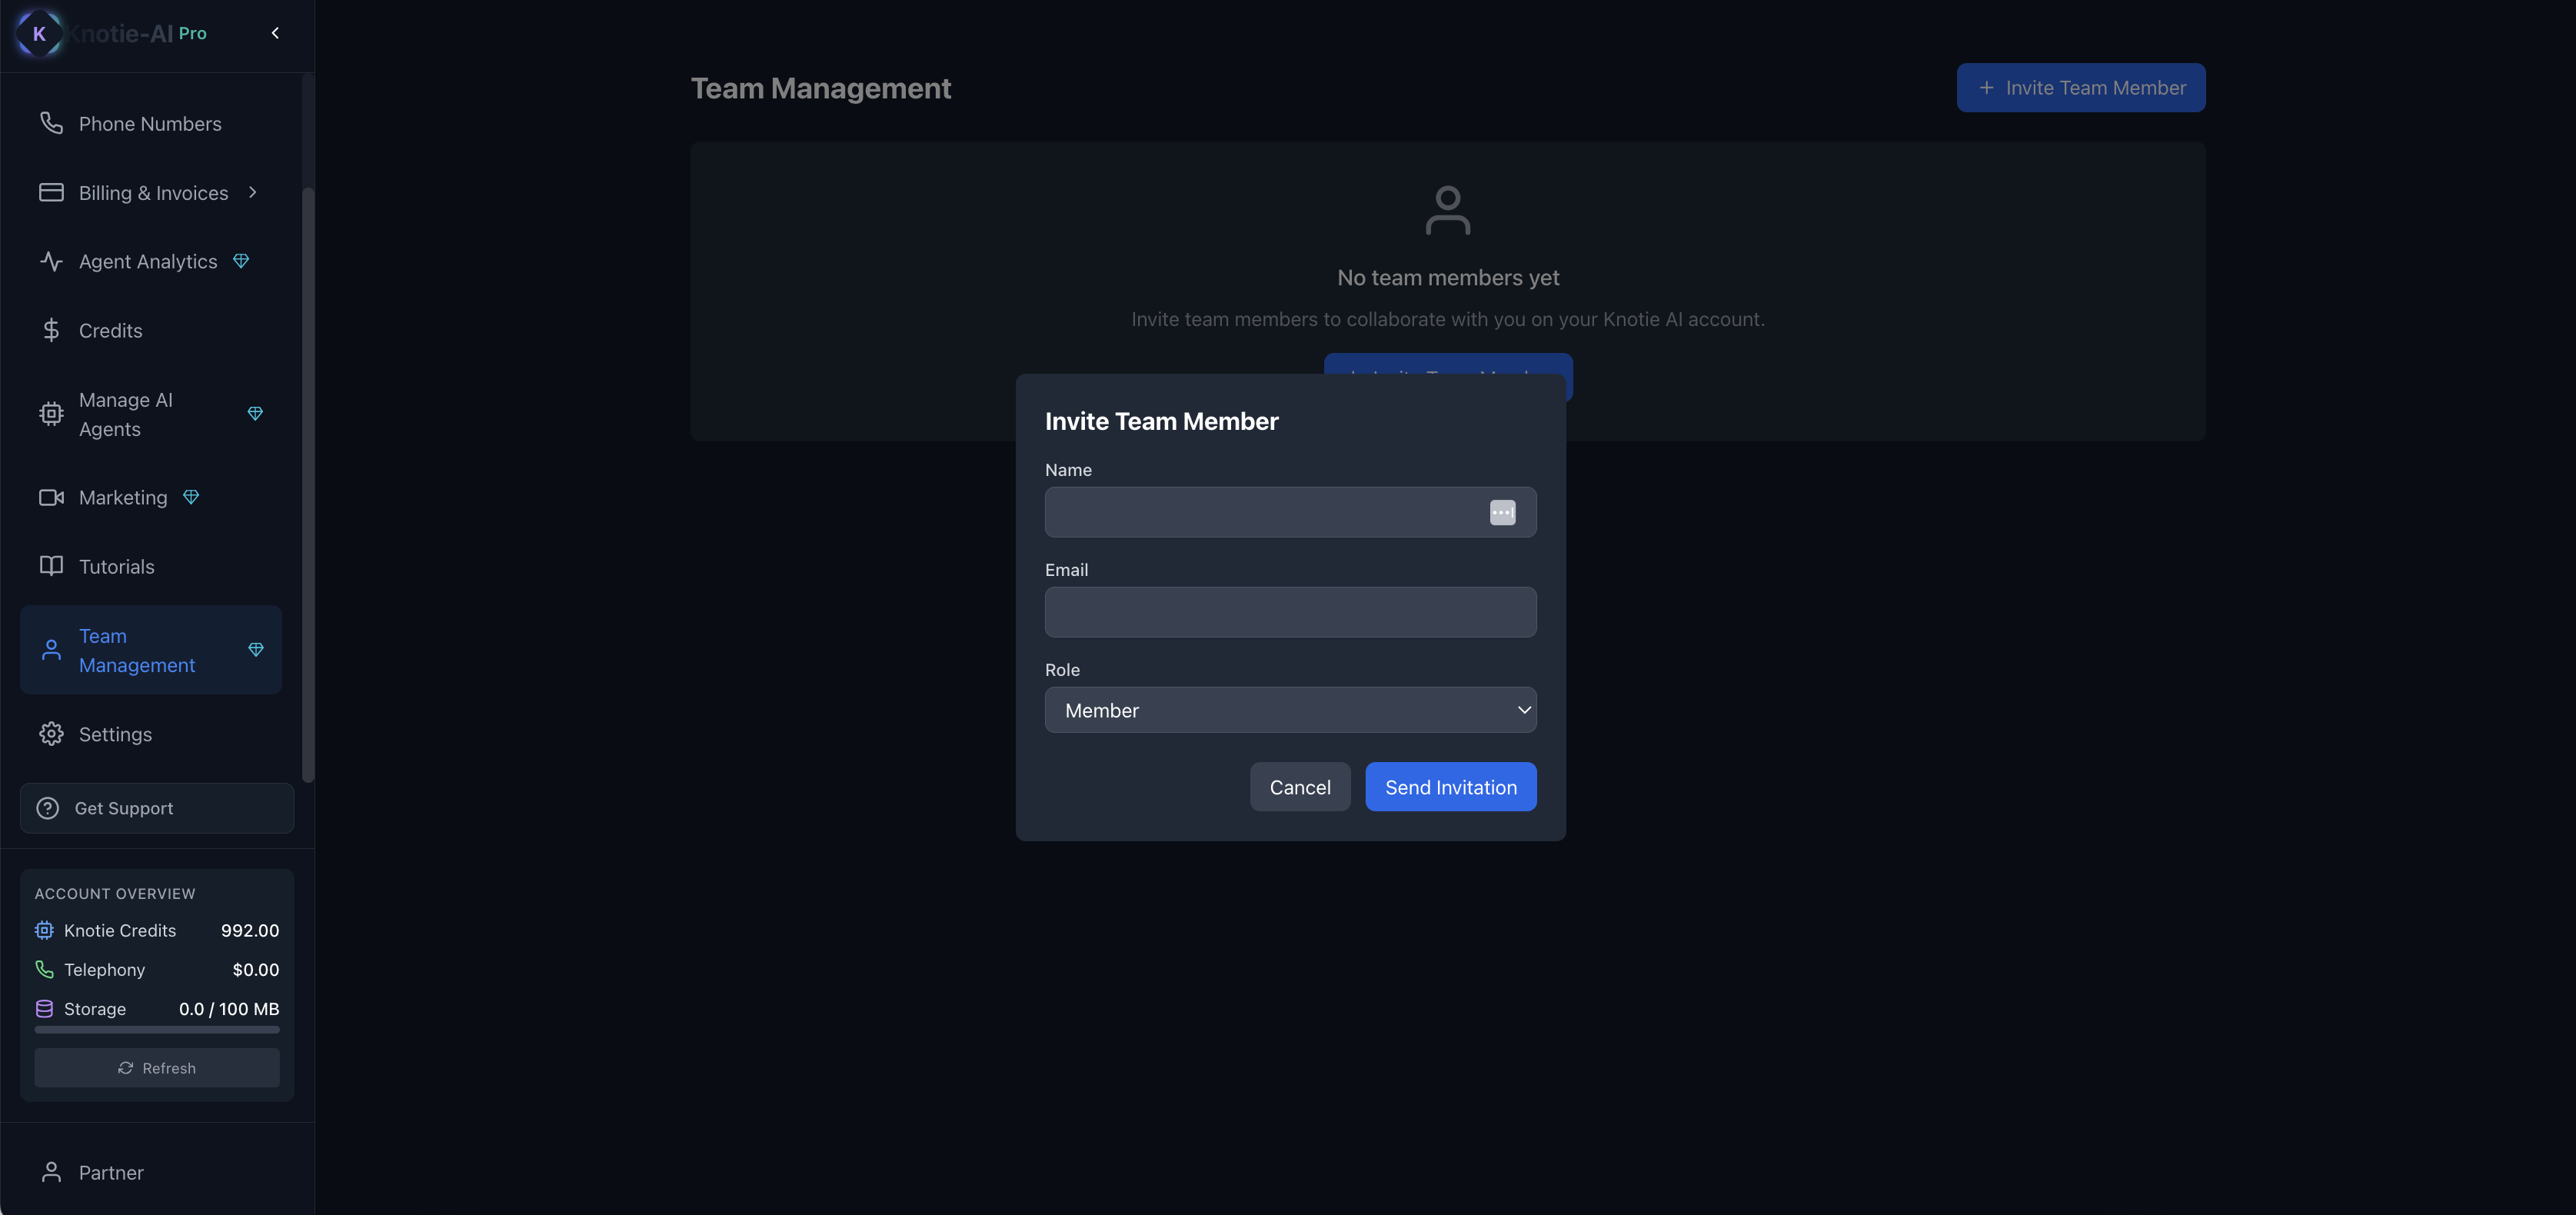The height and width of the screenshot is (1215, 2576).
Task: Click the Get Support button
Action: coord(157,808)
